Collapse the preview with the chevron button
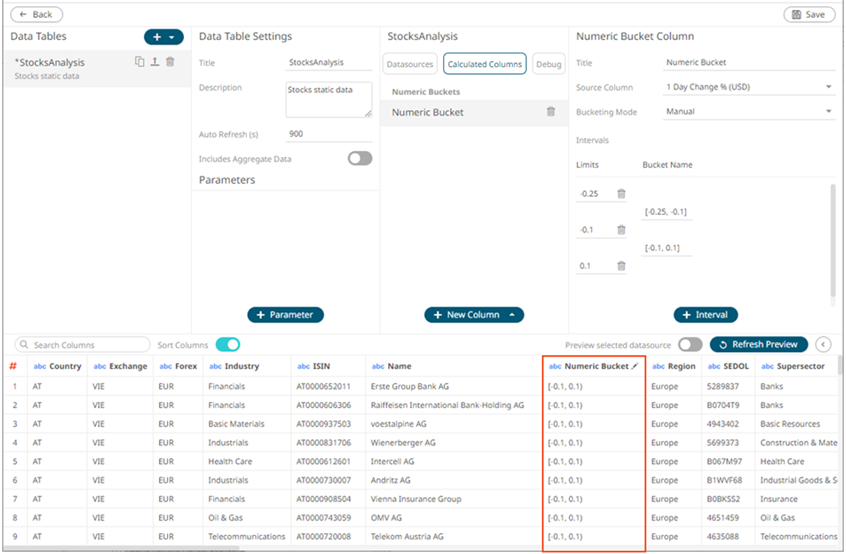 (x=824, y=344)
